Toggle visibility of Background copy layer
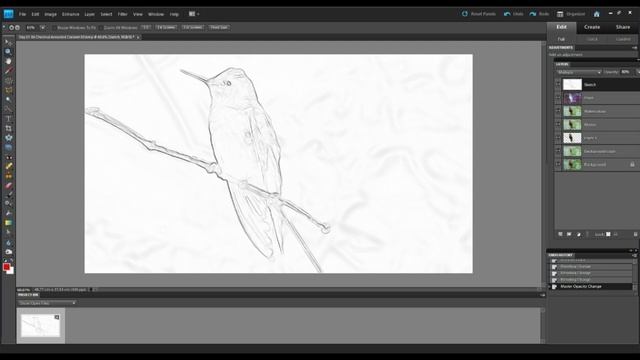The height and width of the screenshot is (360, 640). click(558, 151)
